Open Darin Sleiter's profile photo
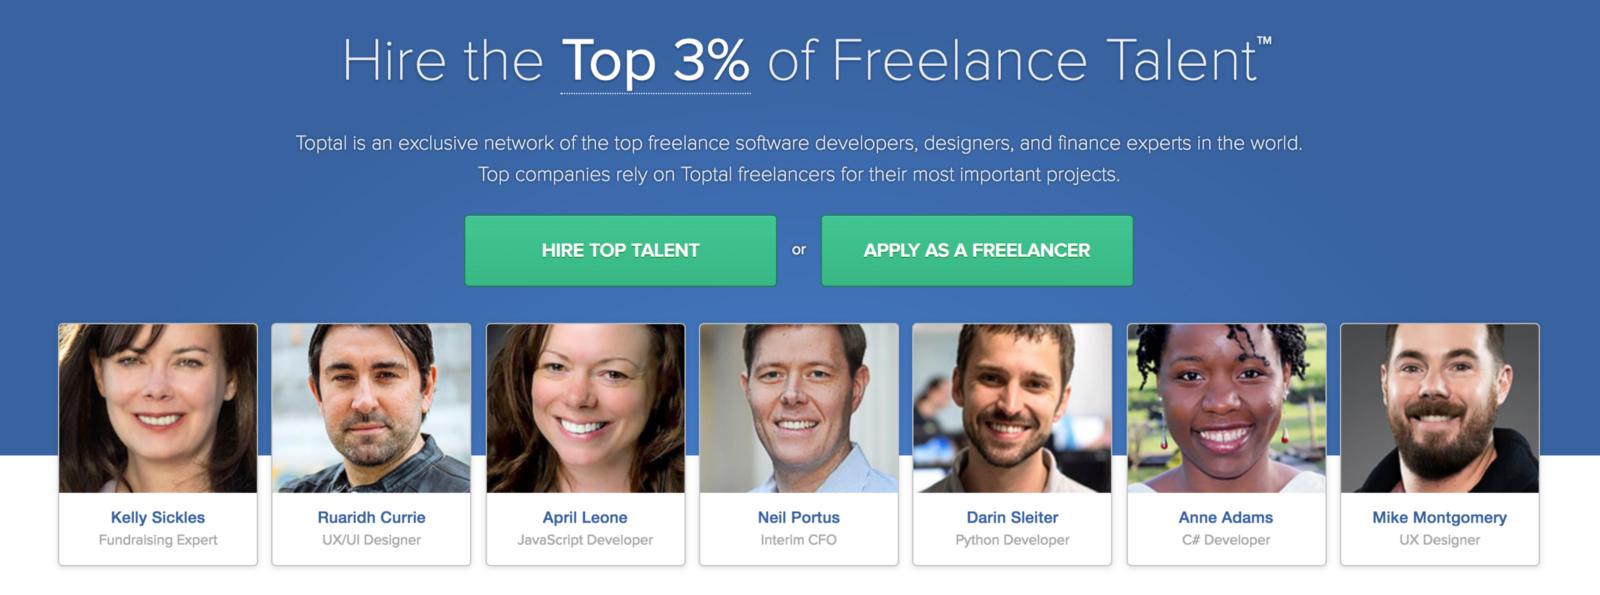This screenshot has height=595, width=1600. 1012,408
